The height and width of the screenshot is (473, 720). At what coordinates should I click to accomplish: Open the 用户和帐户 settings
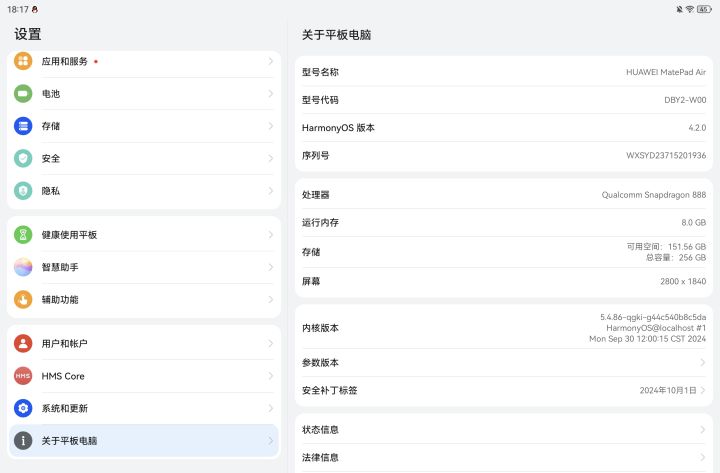[x=144, y=343]
